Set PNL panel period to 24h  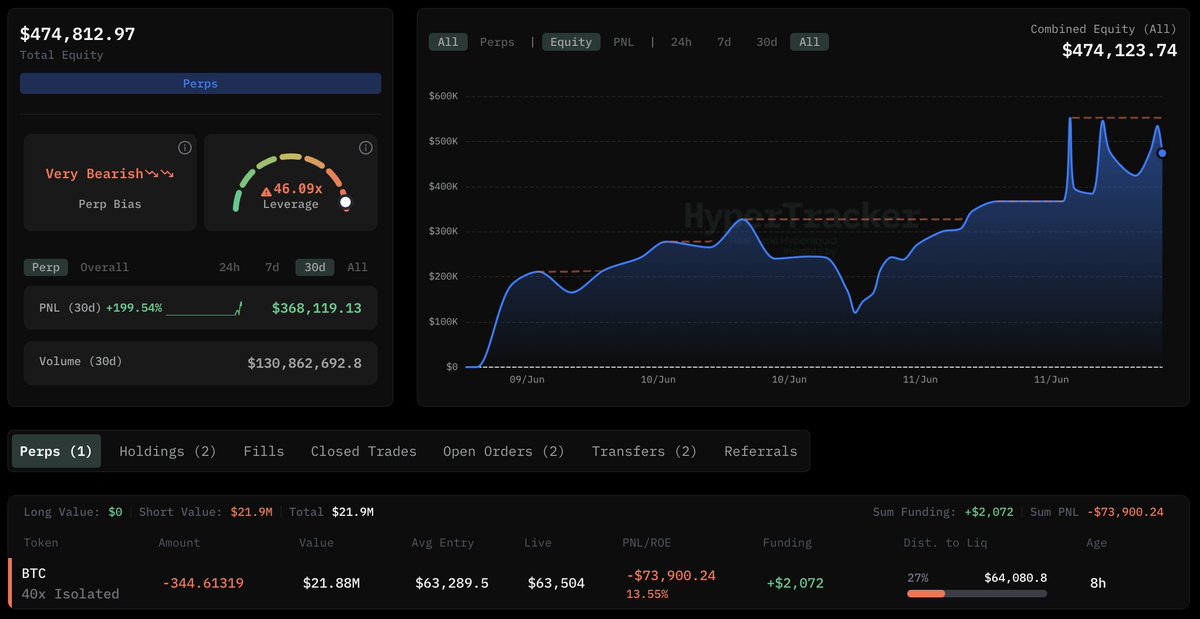point(229,267)
